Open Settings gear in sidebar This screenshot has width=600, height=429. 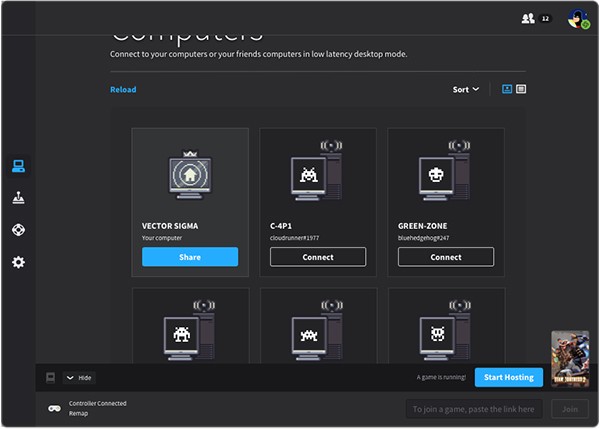18,262
